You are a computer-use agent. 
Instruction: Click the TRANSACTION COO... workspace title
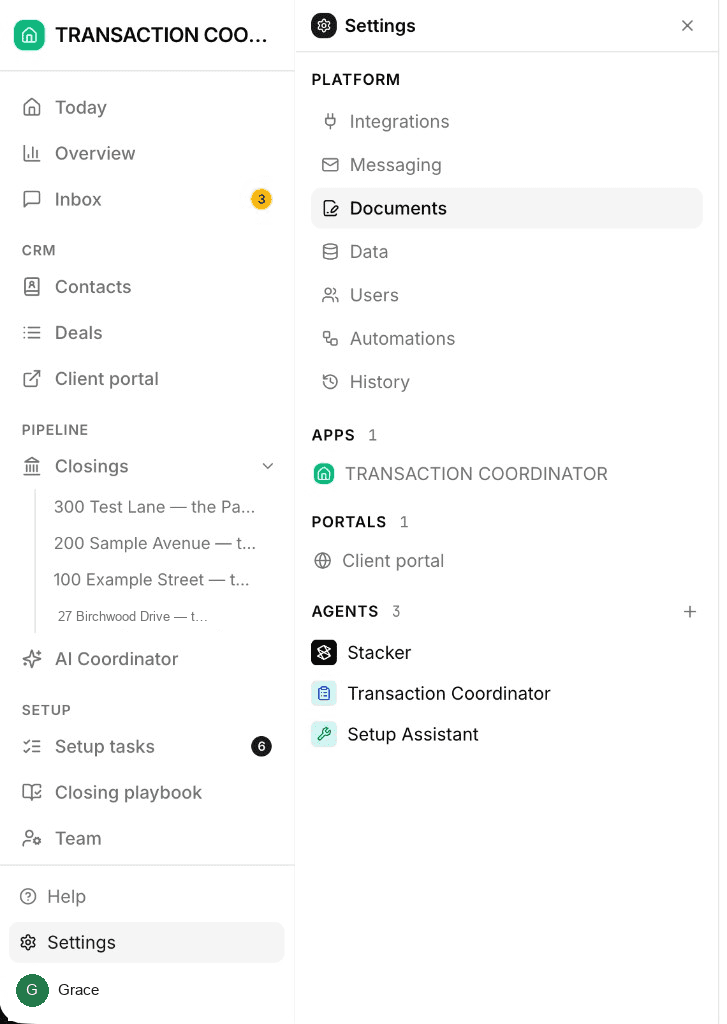pyautogui.click(x=161, y=35)
